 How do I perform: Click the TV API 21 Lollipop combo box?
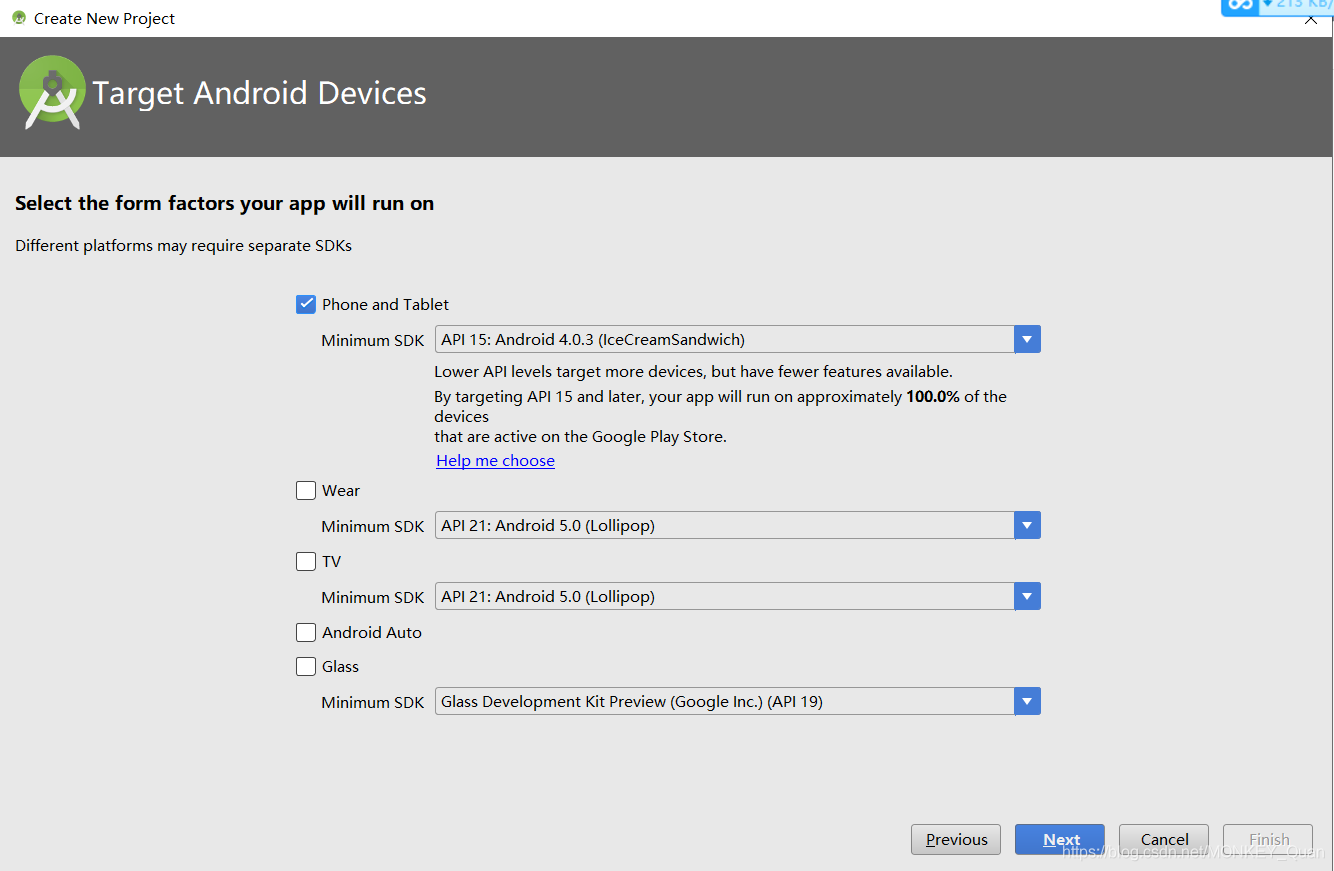pyautogui.click(x=738, y=596)
